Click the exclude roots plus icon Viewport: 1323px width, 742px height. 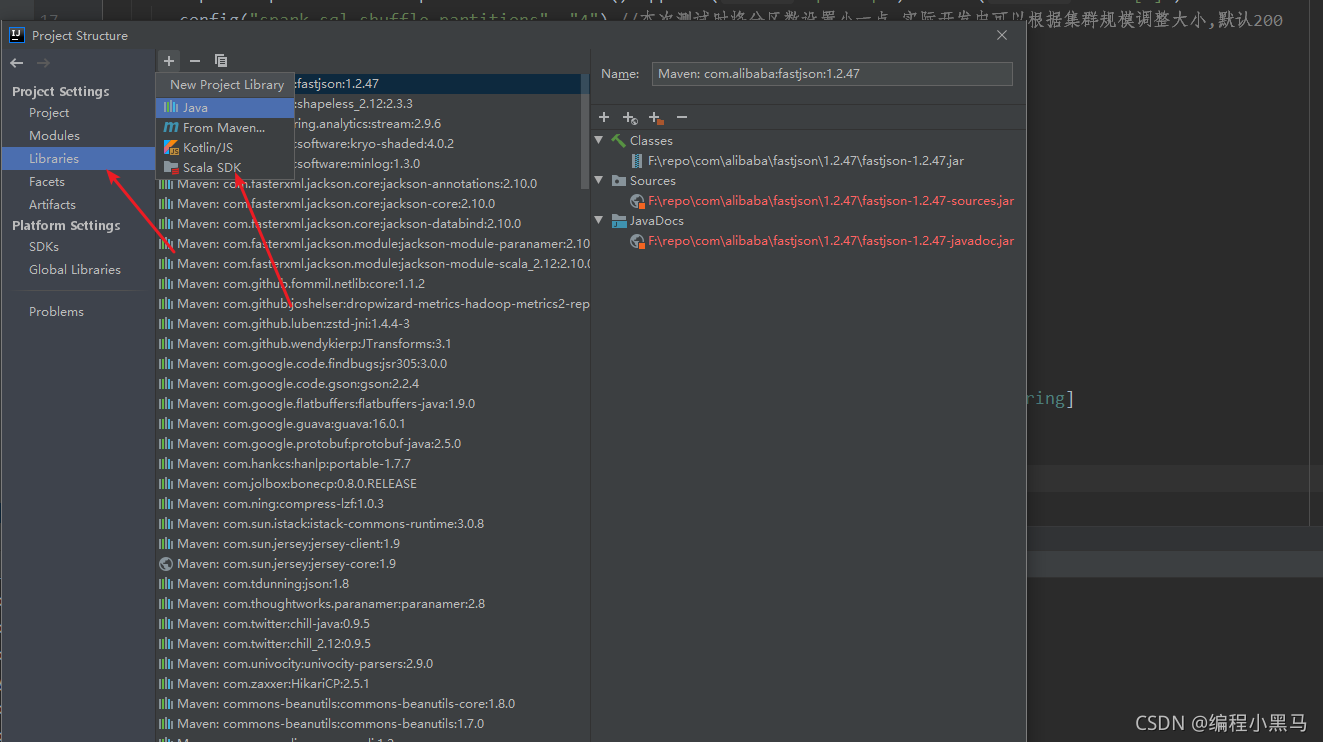656,118
